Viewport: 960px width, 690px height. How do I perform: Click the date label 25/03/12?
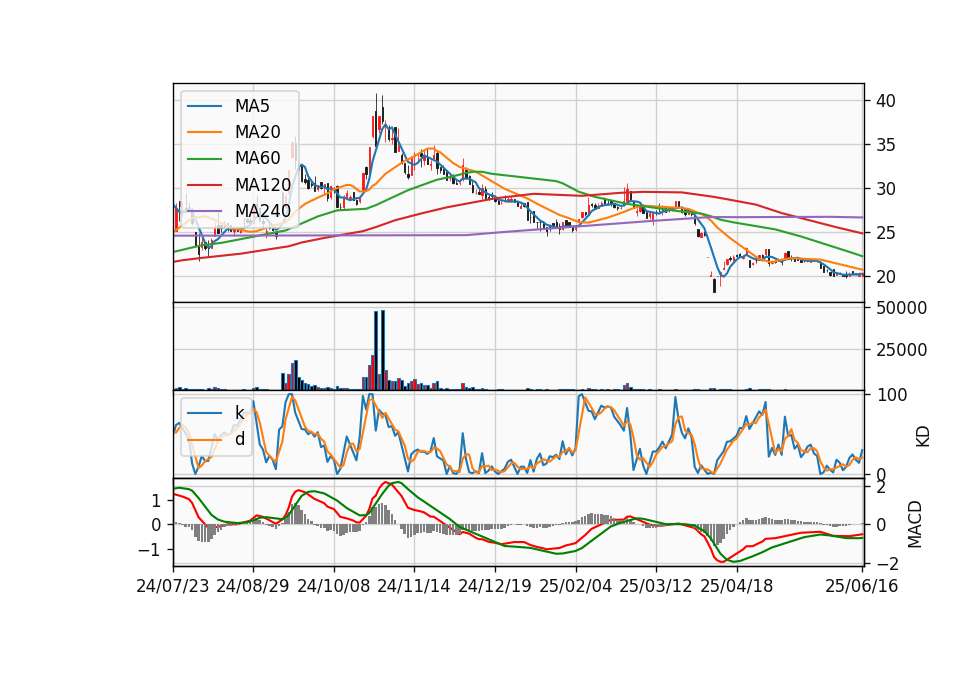coord(656,587)
